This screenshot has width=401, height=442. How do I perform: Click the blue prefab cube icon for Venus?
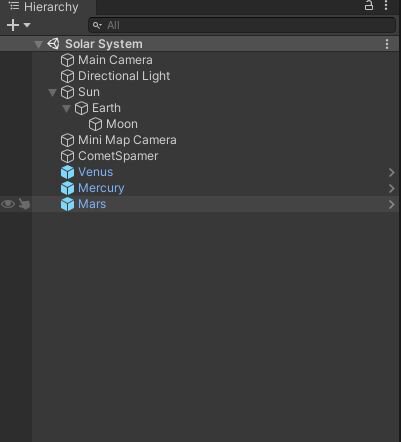pyautogui.click(x=67, y=172)
